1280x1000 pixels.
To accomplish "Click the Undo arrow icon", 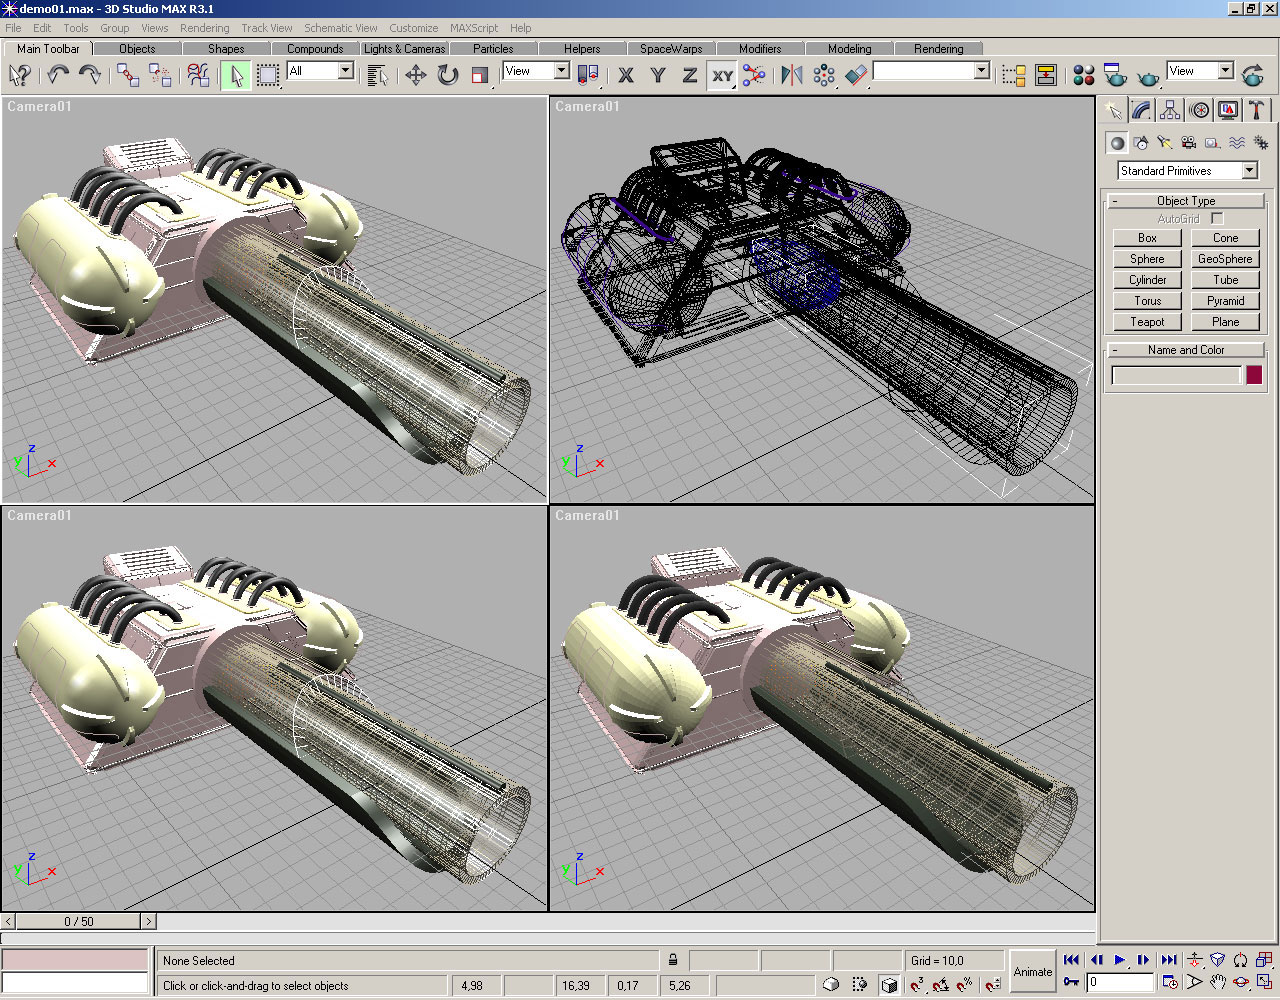I will (58, 75).
